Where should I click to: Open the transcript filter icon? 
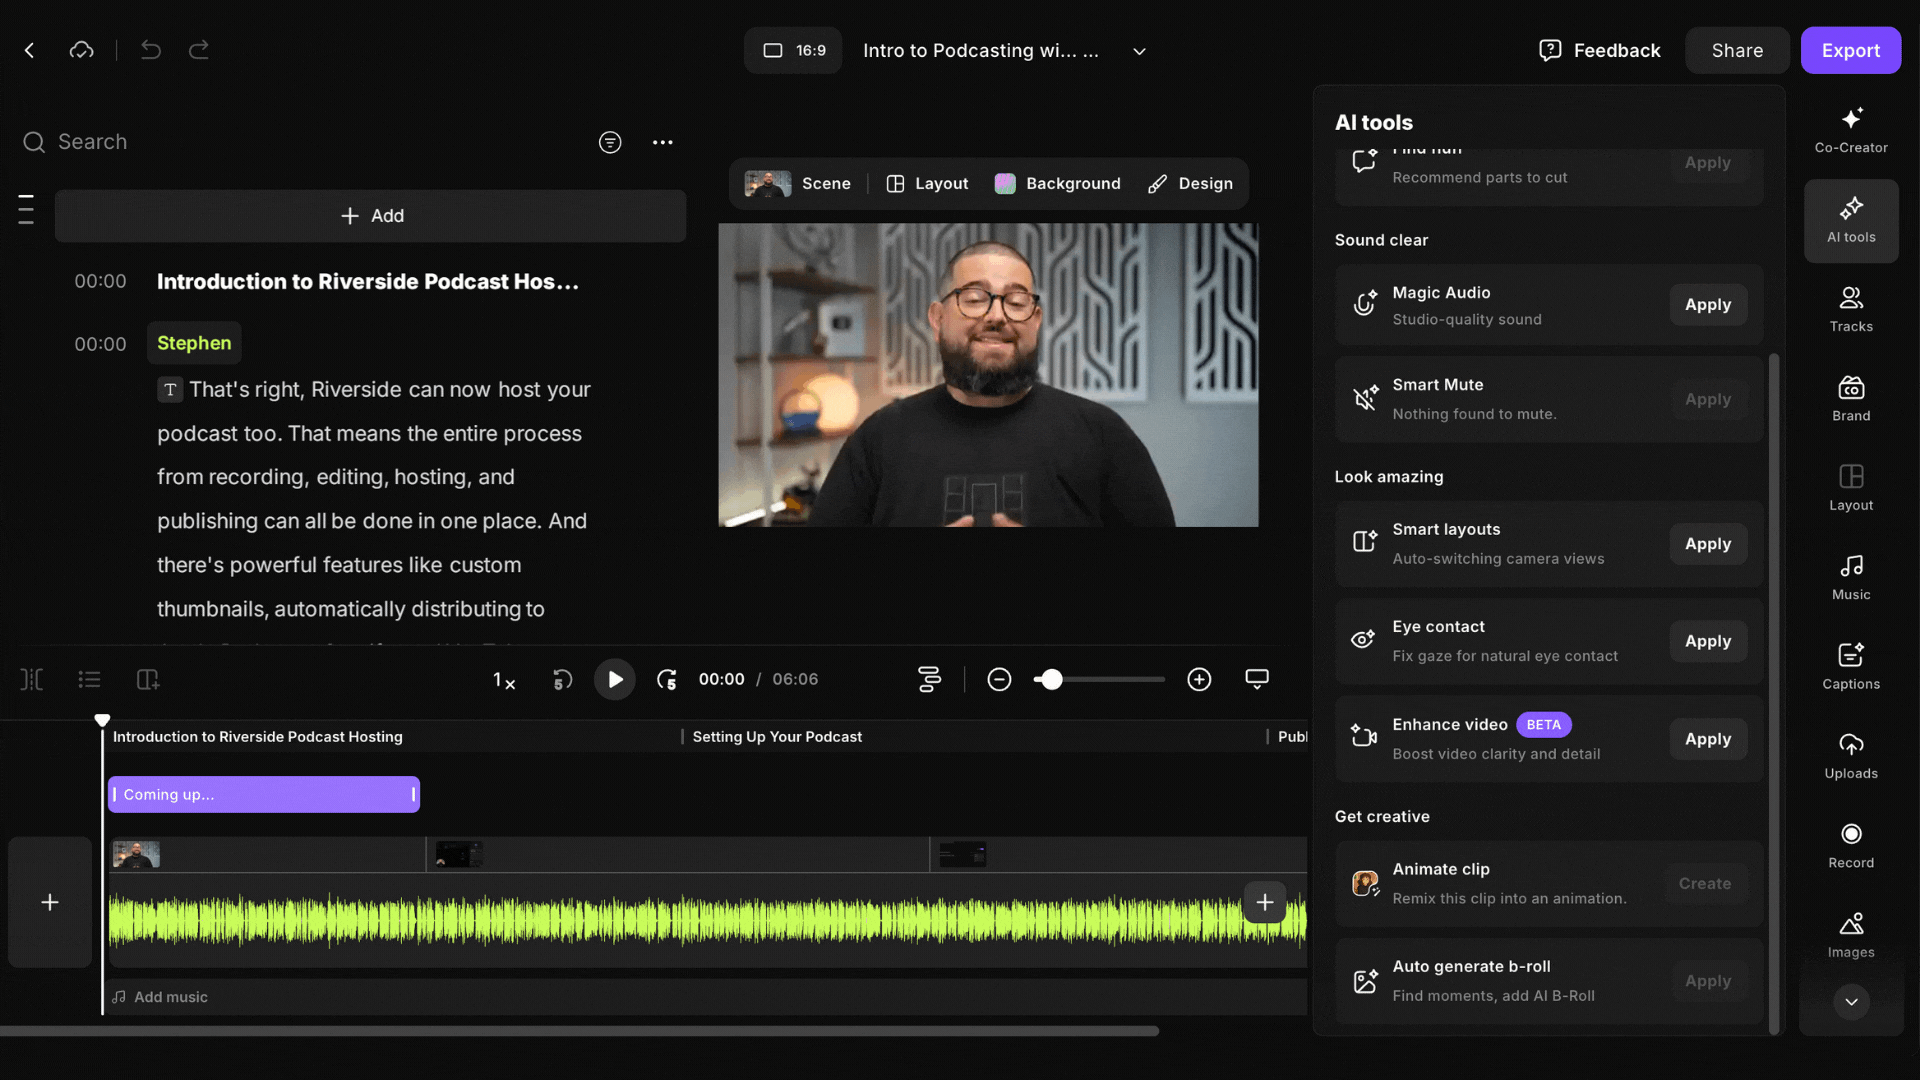[x=610, y=142]
